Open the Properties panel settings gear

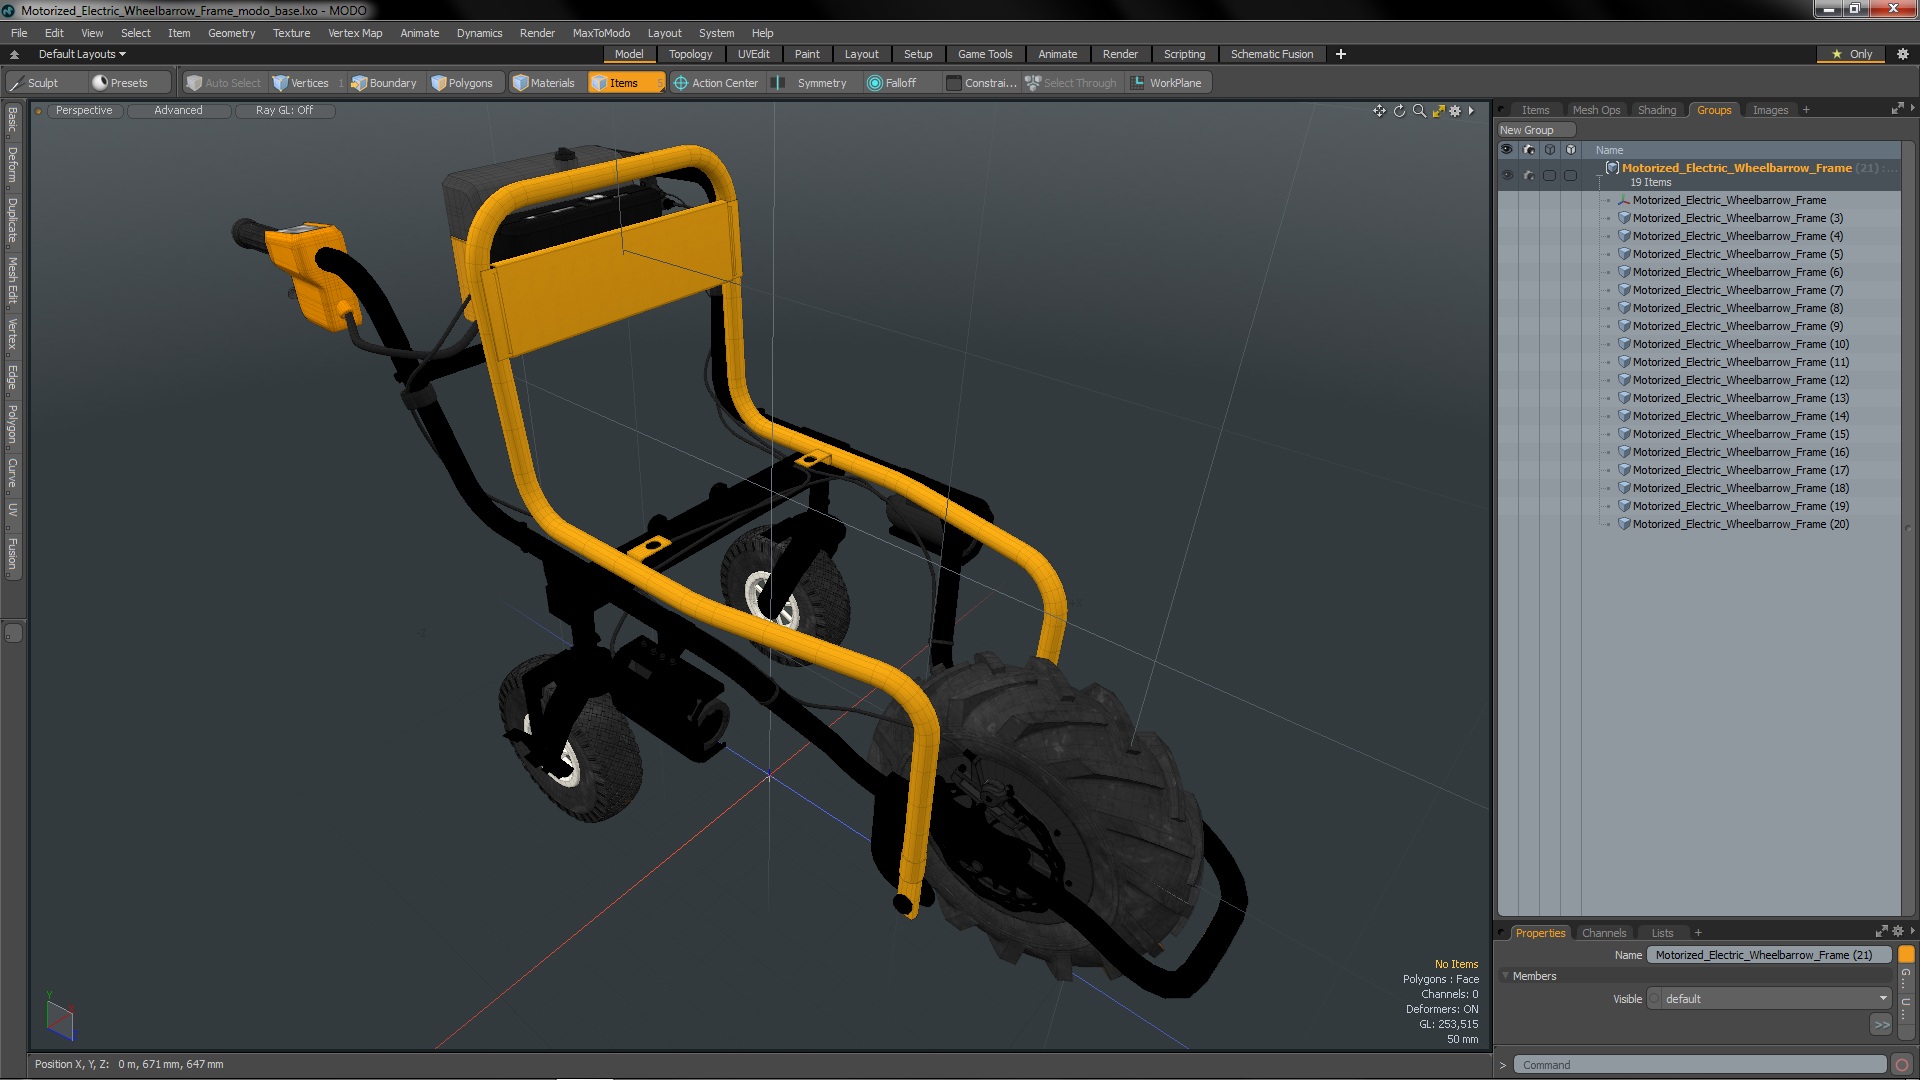pos(1898,932)
